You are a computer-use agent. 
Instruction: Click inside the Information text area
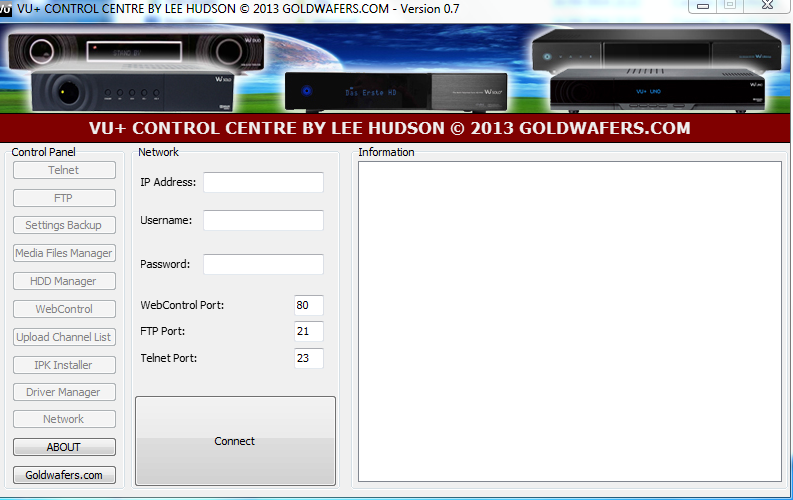click(x=570, y=322)
